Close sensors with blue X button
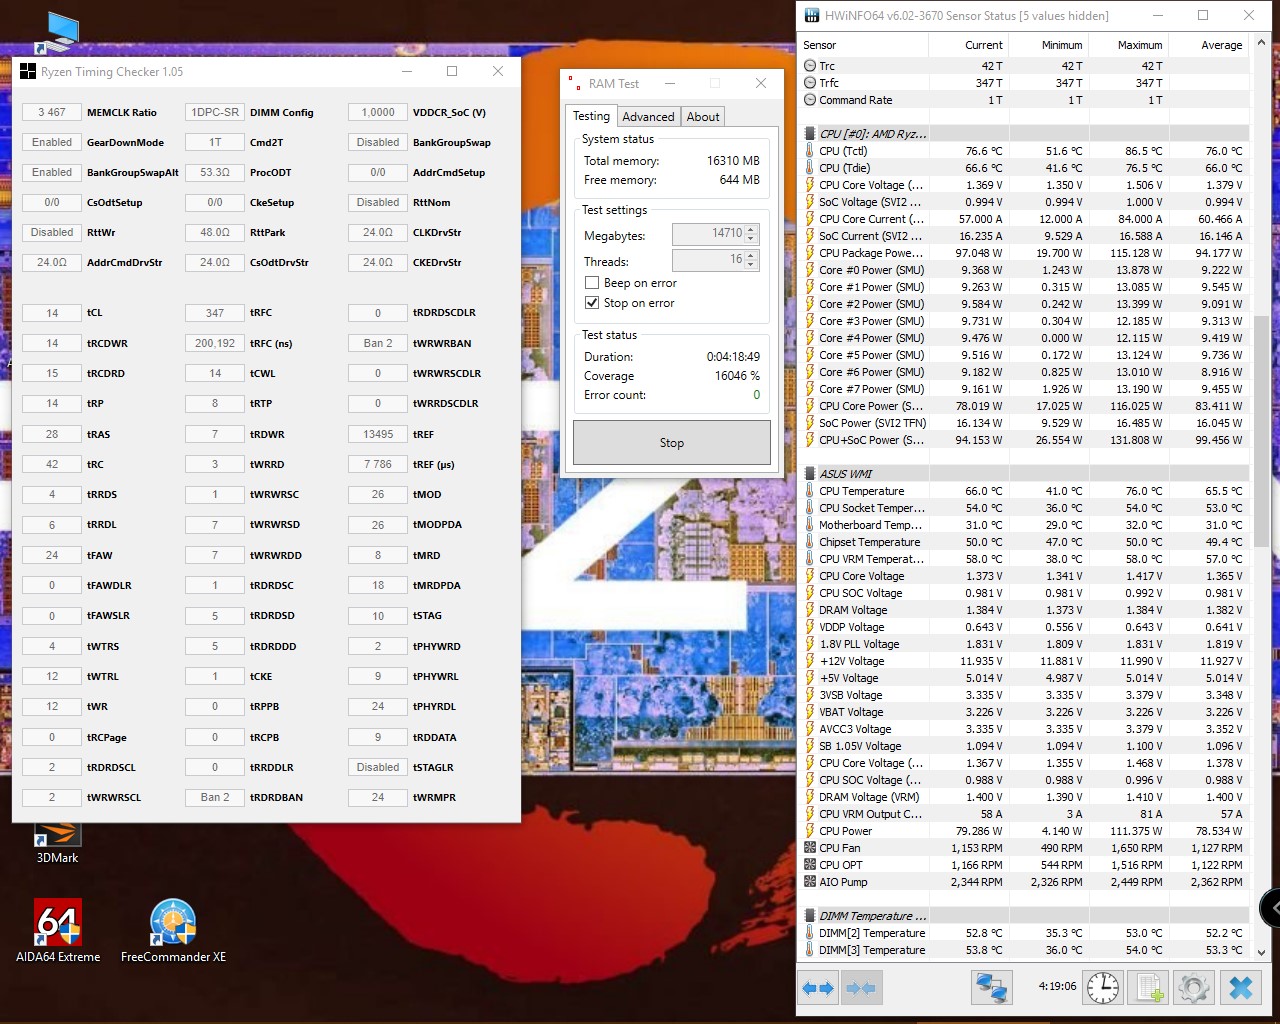 pyautogui.click(x=1241, y=988)
